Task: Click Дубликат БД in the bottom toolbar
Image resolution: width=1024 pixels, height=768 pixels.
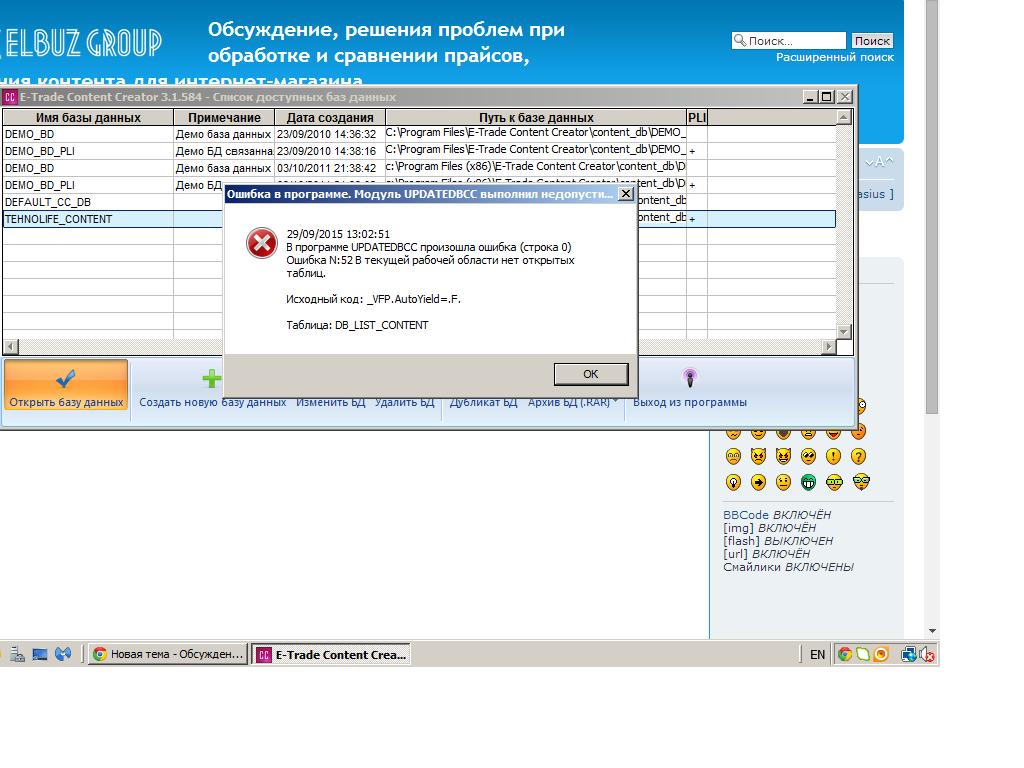Action: tap(483, 402)
